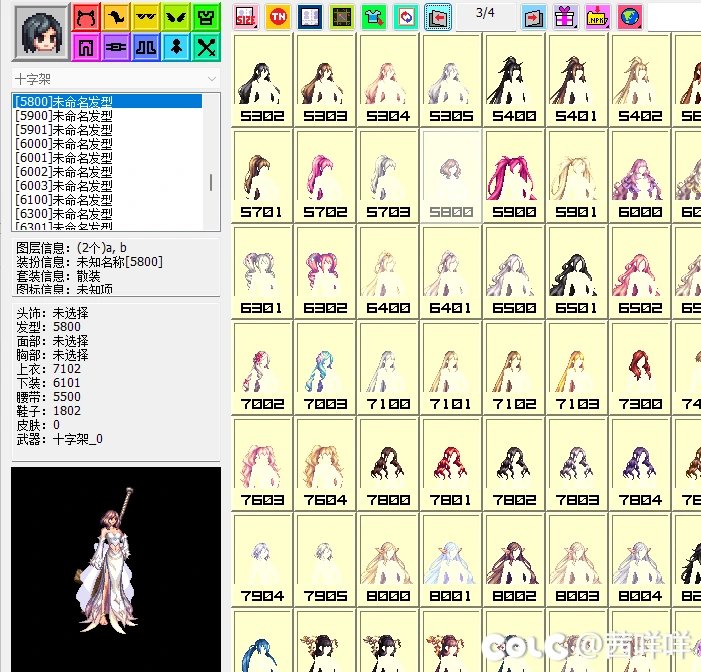This screenshot has width=701, height=672.
Task: Pick magenta twin-tail thumbnail 5900
Action: tap(514, 176)
